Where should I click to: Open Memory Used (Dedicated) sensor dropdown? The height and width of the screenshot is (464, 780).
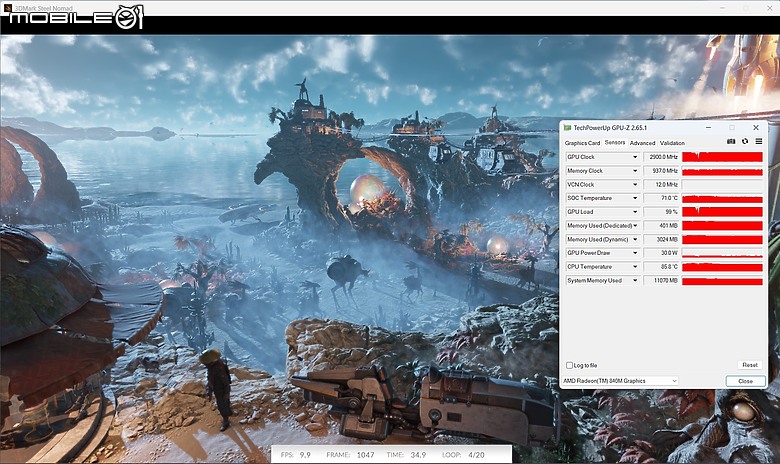coord(635,226)
